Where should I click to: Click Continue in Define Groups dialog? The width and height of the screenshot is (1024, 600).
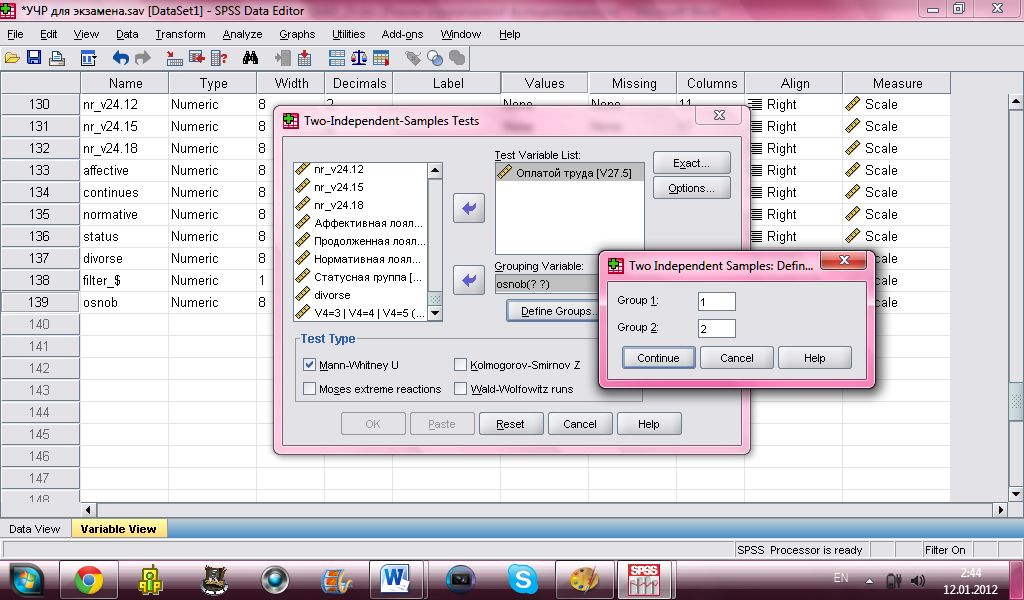658,358
